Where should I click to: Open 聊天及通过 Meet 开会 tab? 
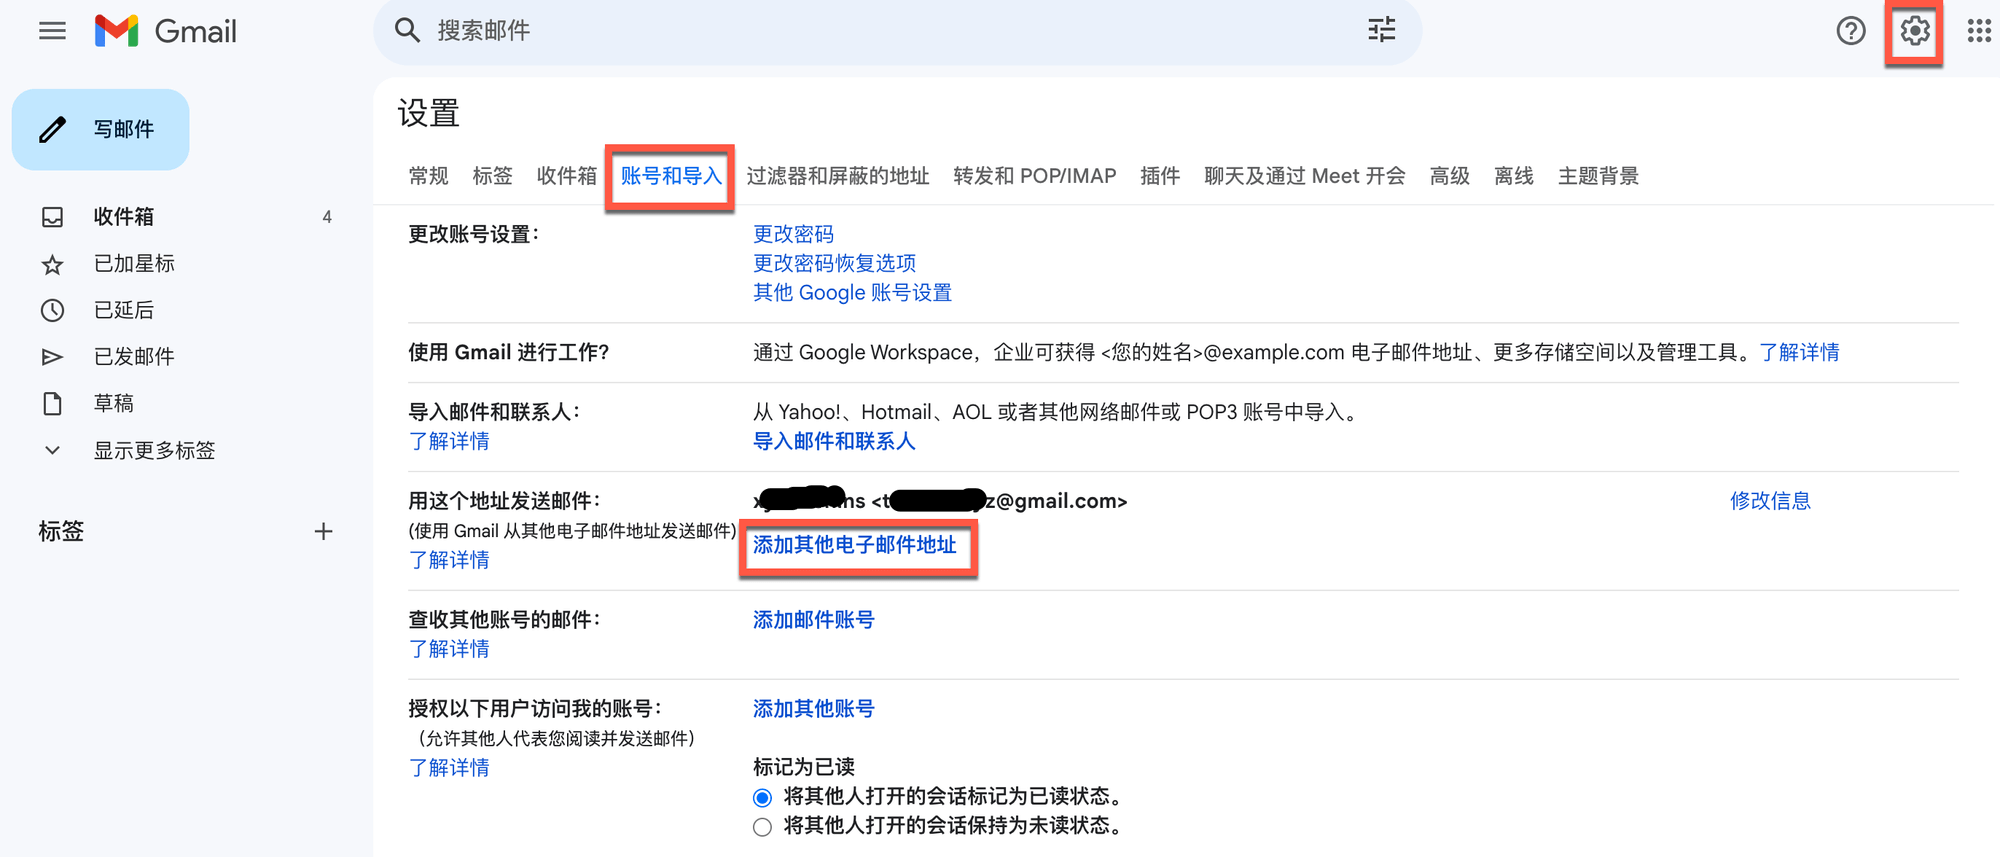click(1304, 176)
